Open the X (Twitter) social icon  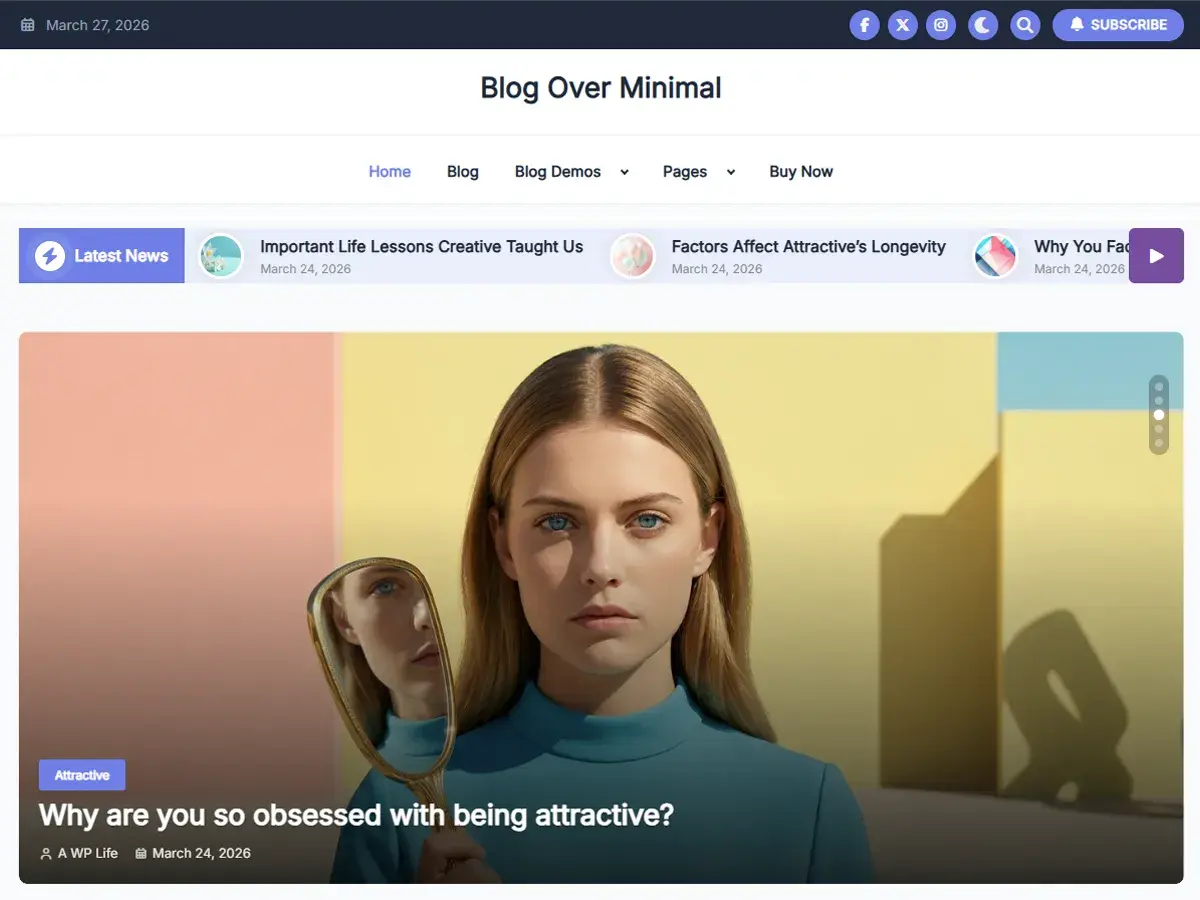point(903,25)
